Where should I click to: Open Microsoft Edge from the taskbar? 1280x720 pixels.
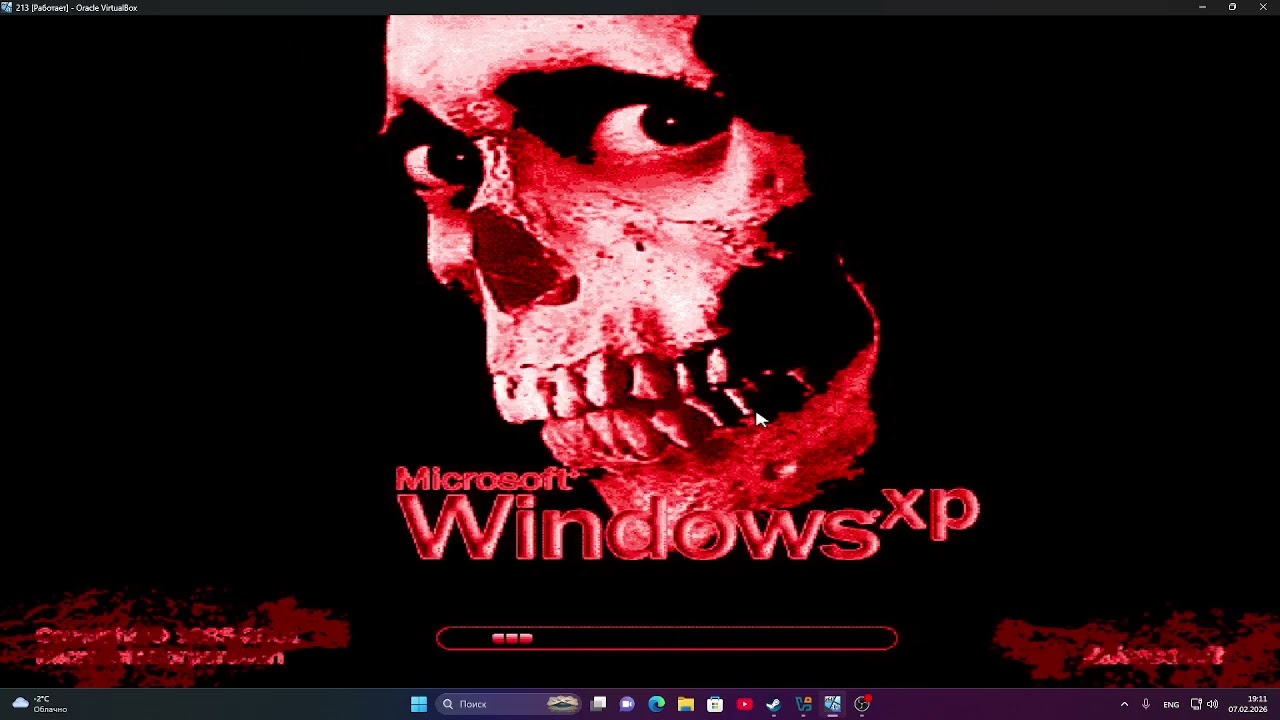656,704
